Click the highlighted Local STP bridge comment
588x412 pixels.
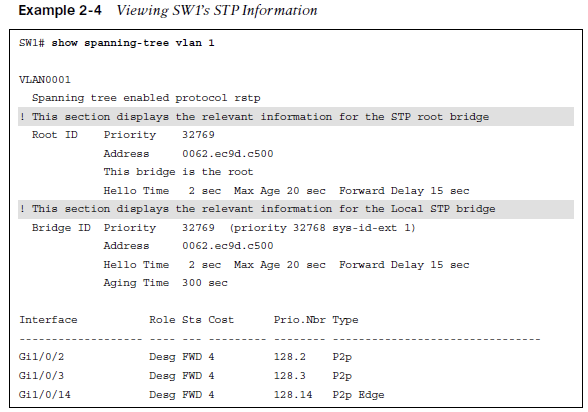tap(296, 209)
